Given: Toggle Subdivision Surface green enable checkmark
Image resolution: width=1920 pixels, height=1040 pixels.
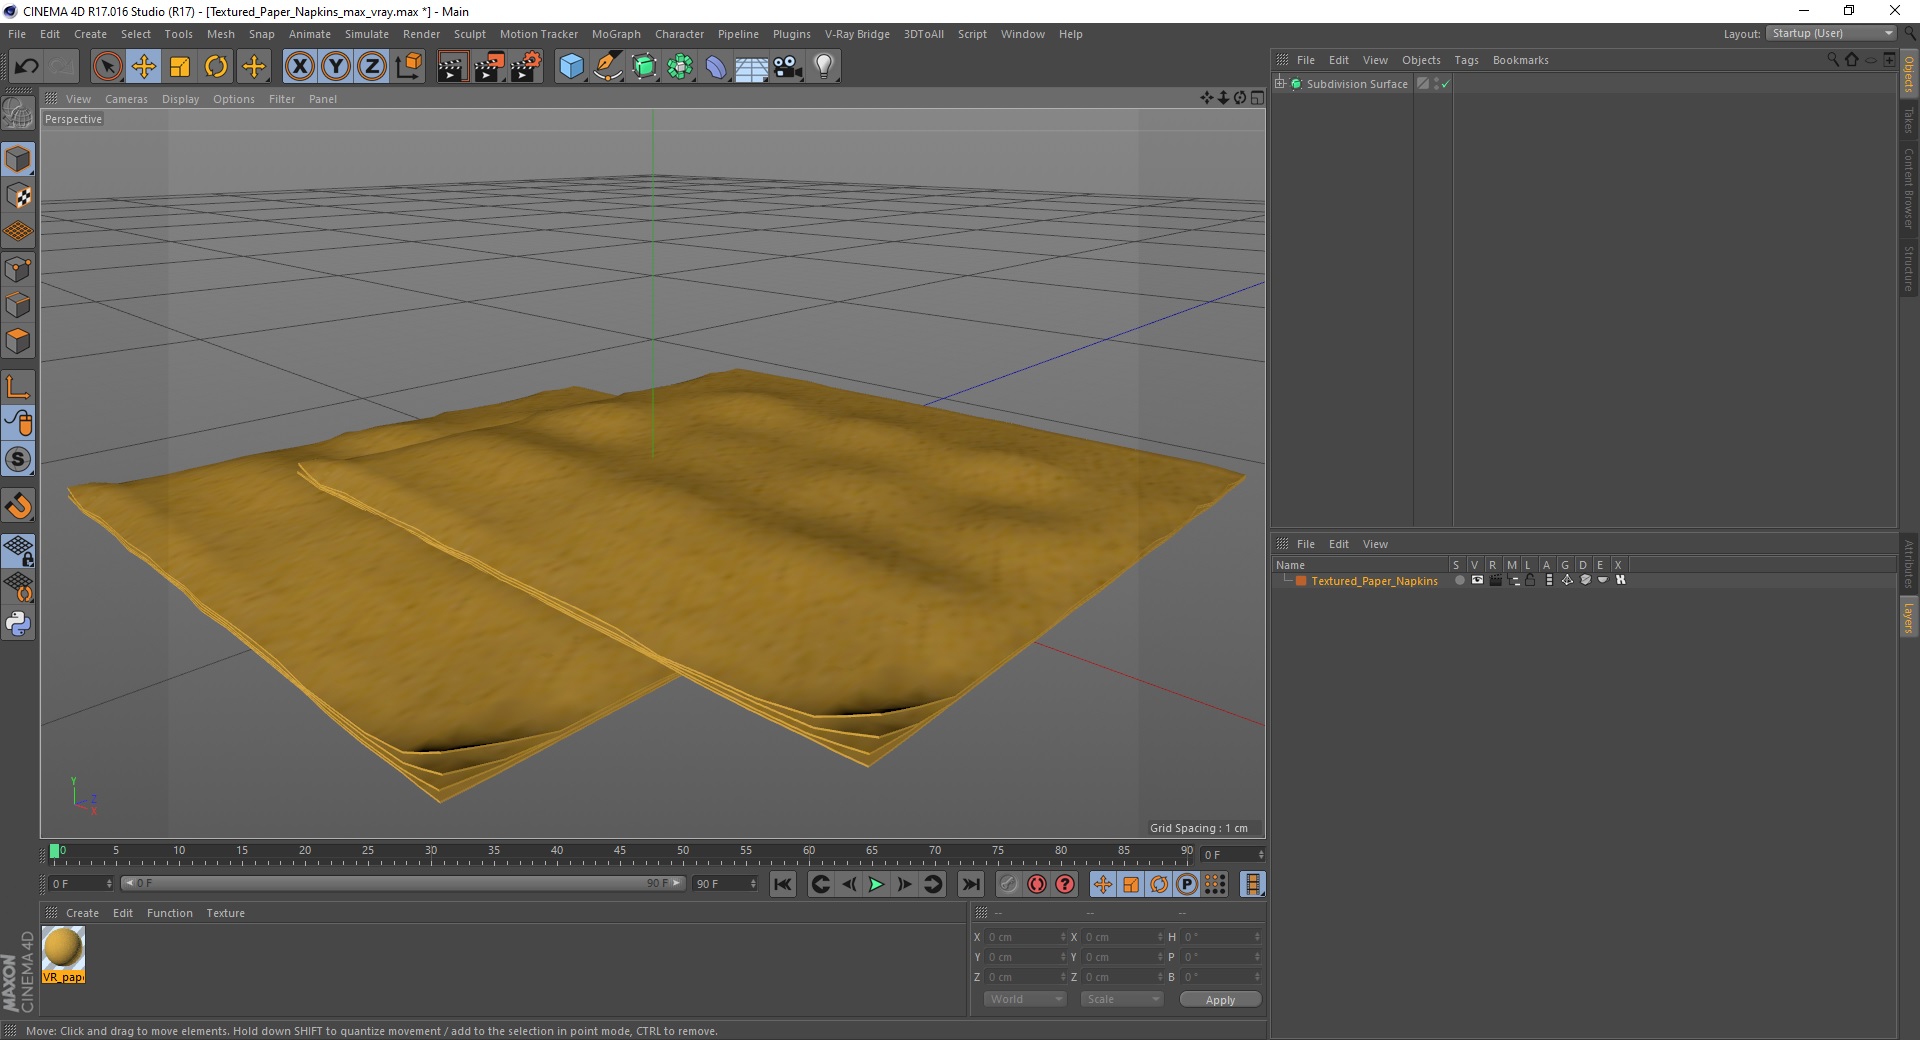Looking at the screenshot, I should click(x=1445, y=85).
